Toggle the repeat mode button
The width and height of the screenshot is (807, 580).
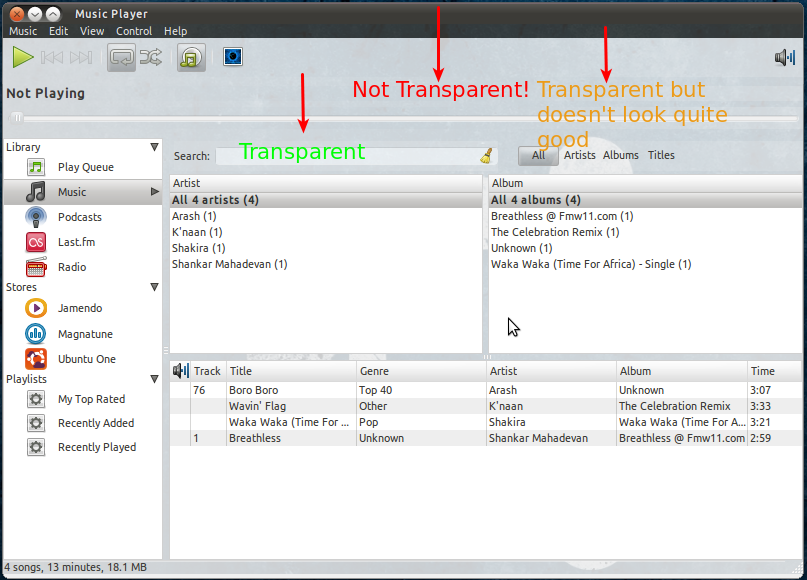(x=122, y=58)
